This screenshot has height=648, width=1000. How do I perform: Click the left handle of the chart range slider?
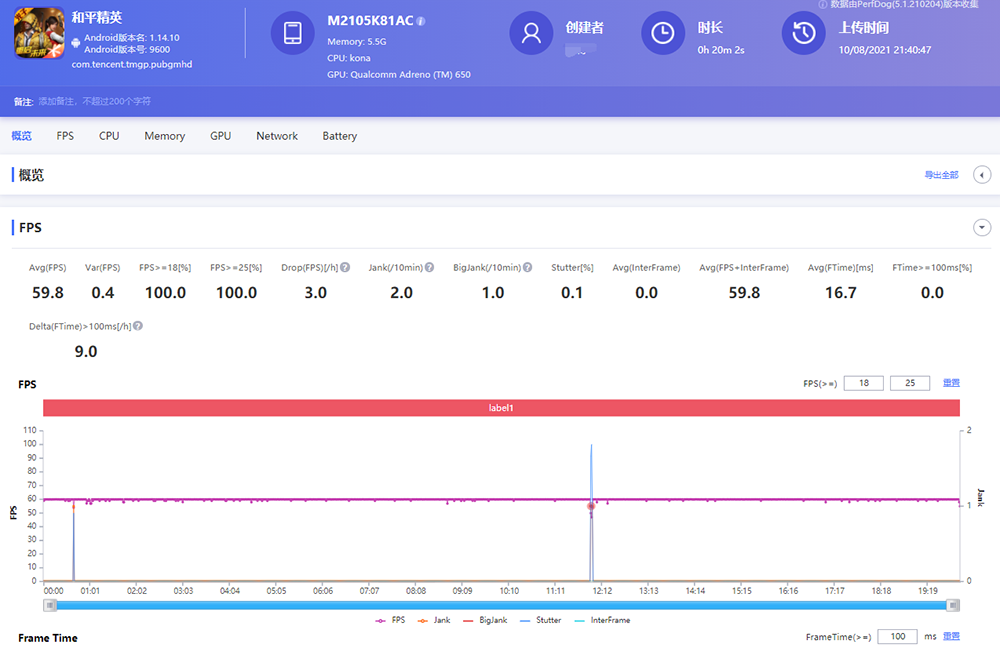pos(50,605)
